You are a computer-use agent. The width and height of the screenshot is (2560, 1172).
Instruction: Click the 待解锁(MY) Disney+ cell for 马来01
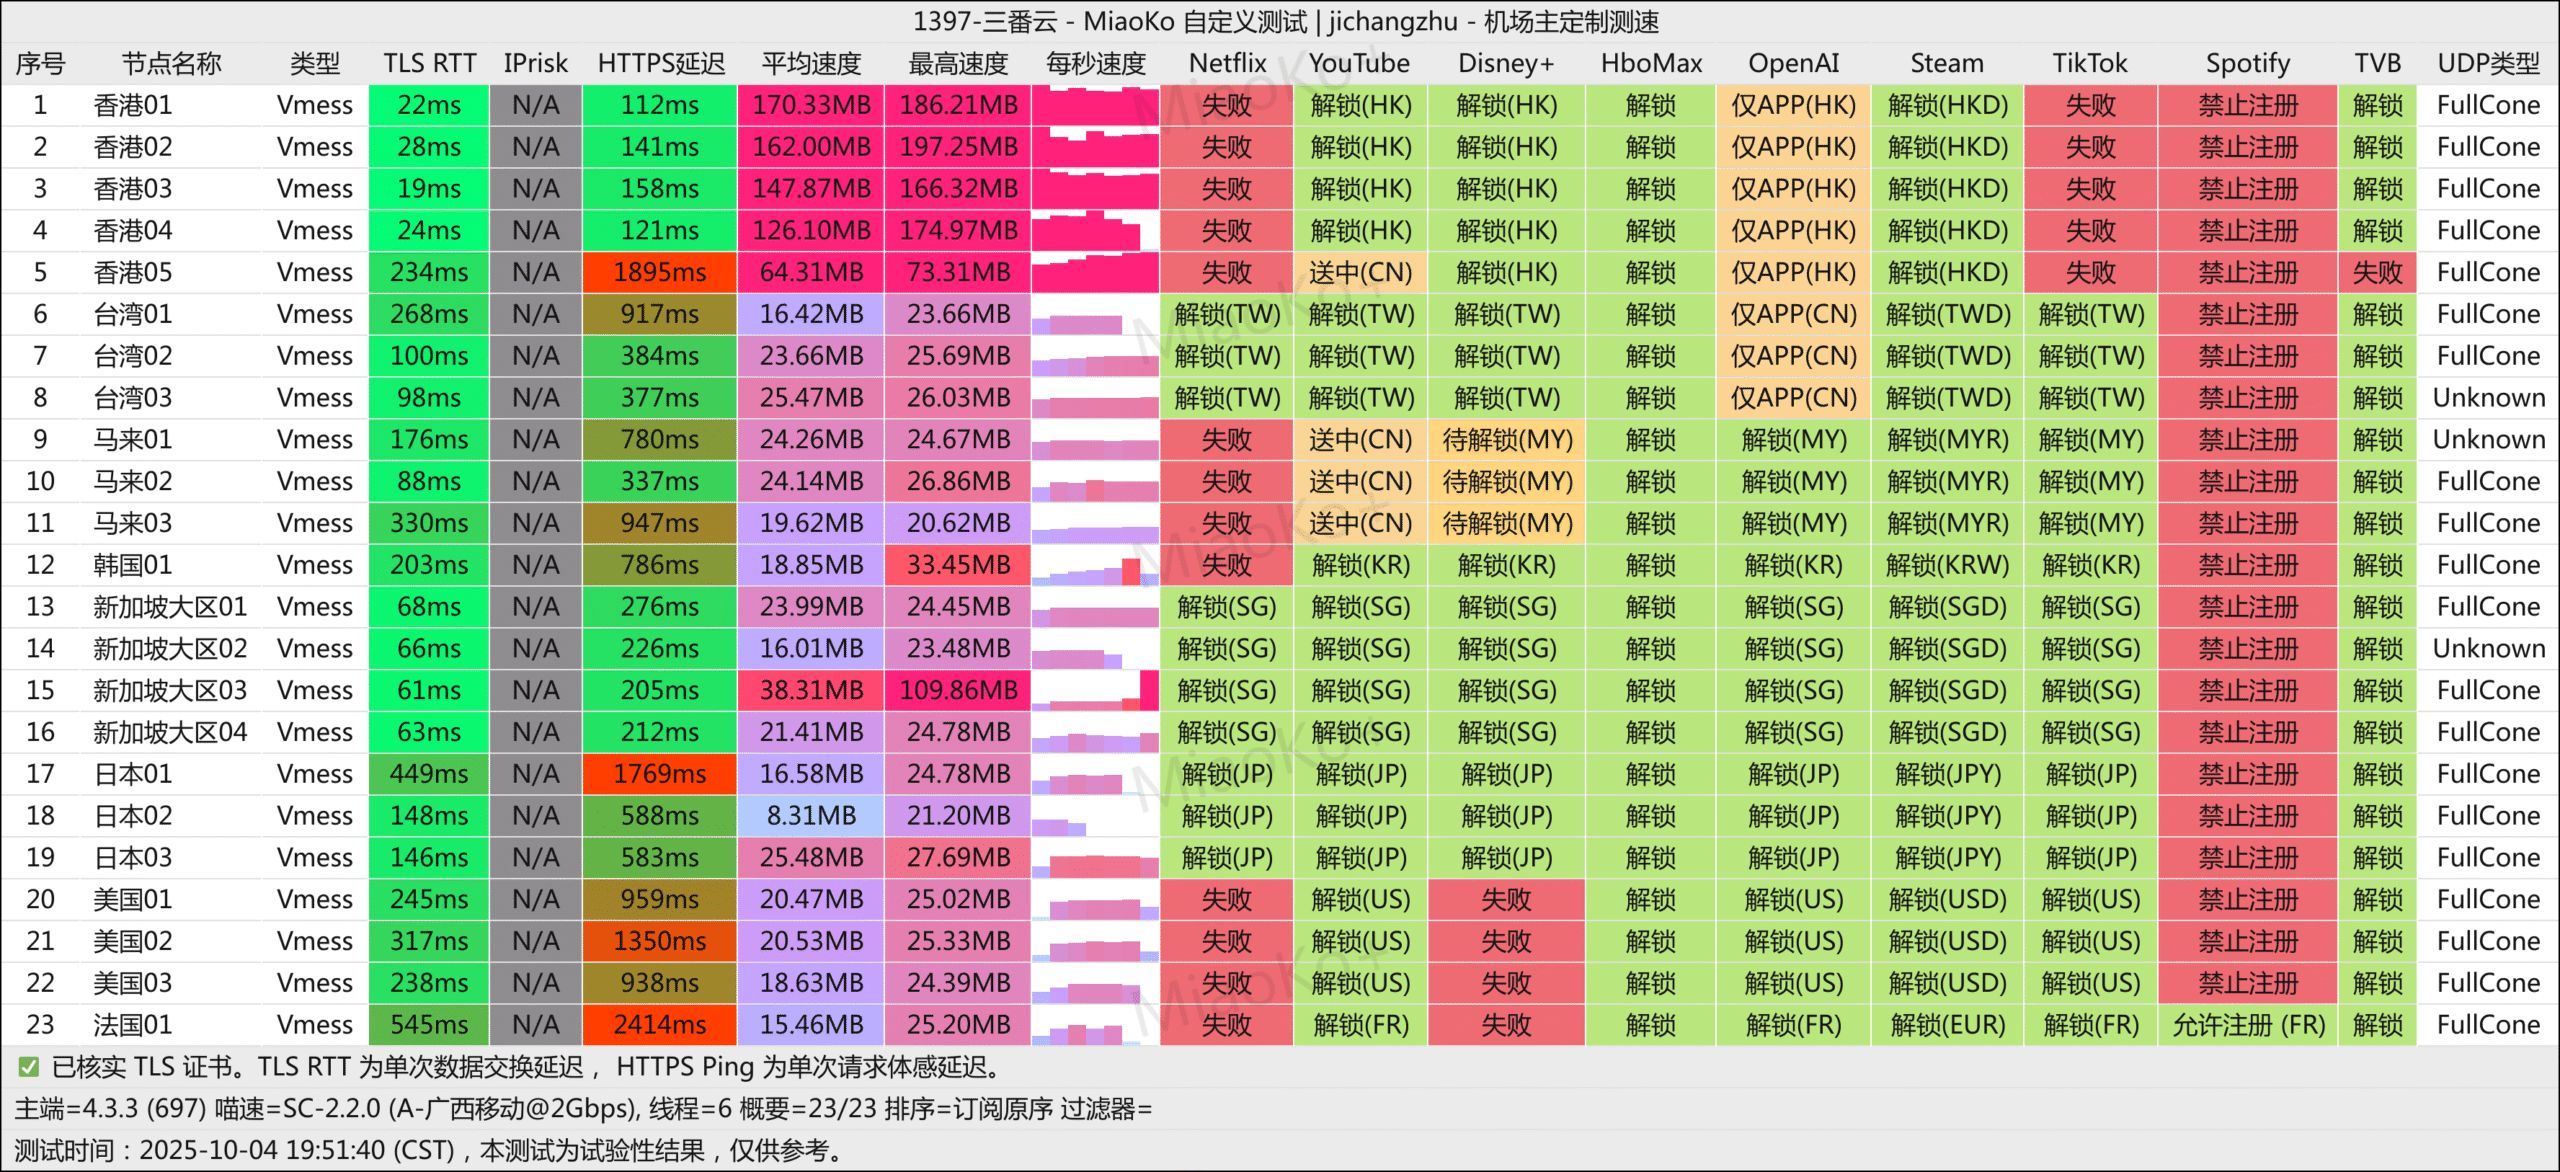(1507, 440)
